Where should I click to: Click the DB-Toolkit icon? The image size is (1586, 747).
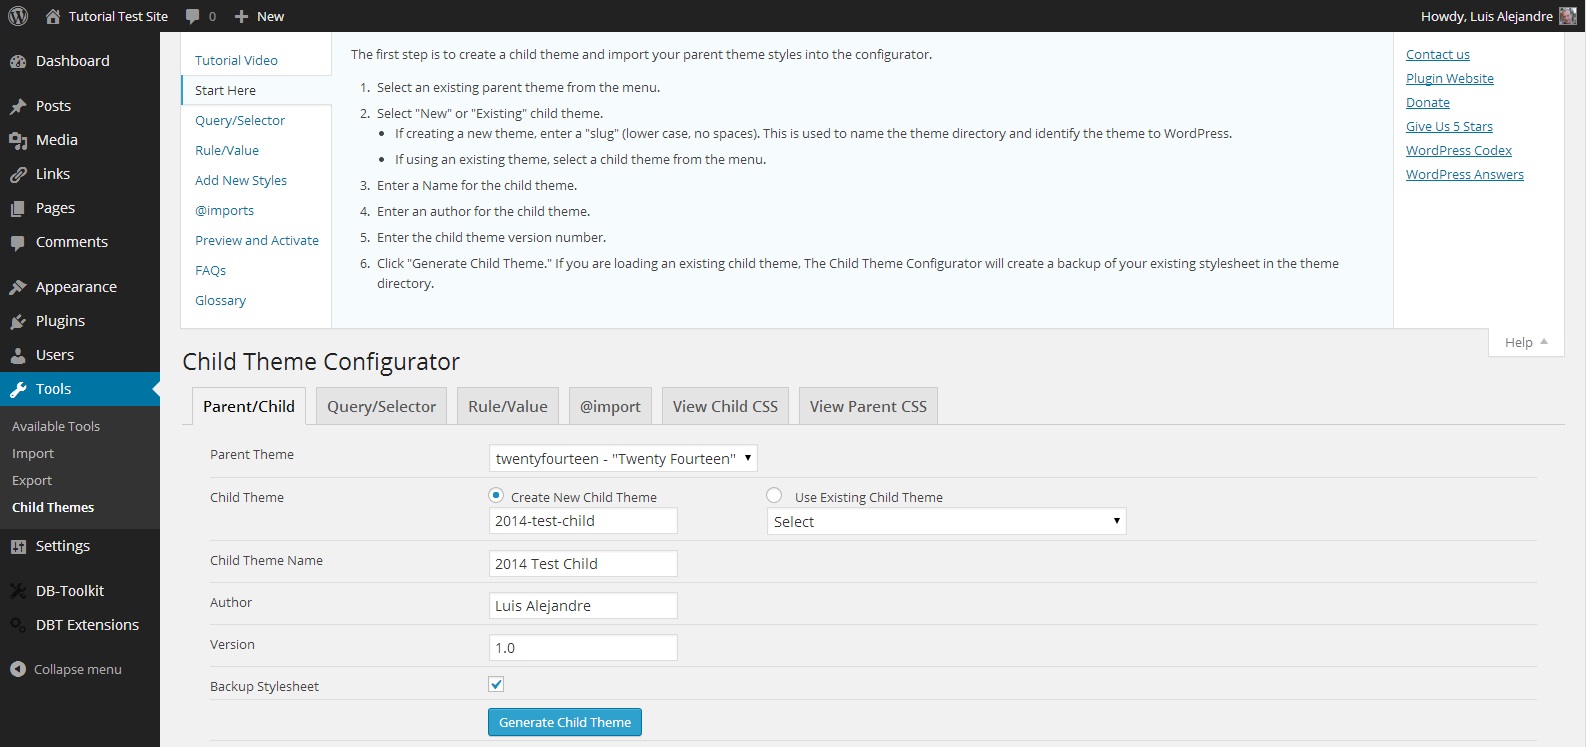[18, 591]
